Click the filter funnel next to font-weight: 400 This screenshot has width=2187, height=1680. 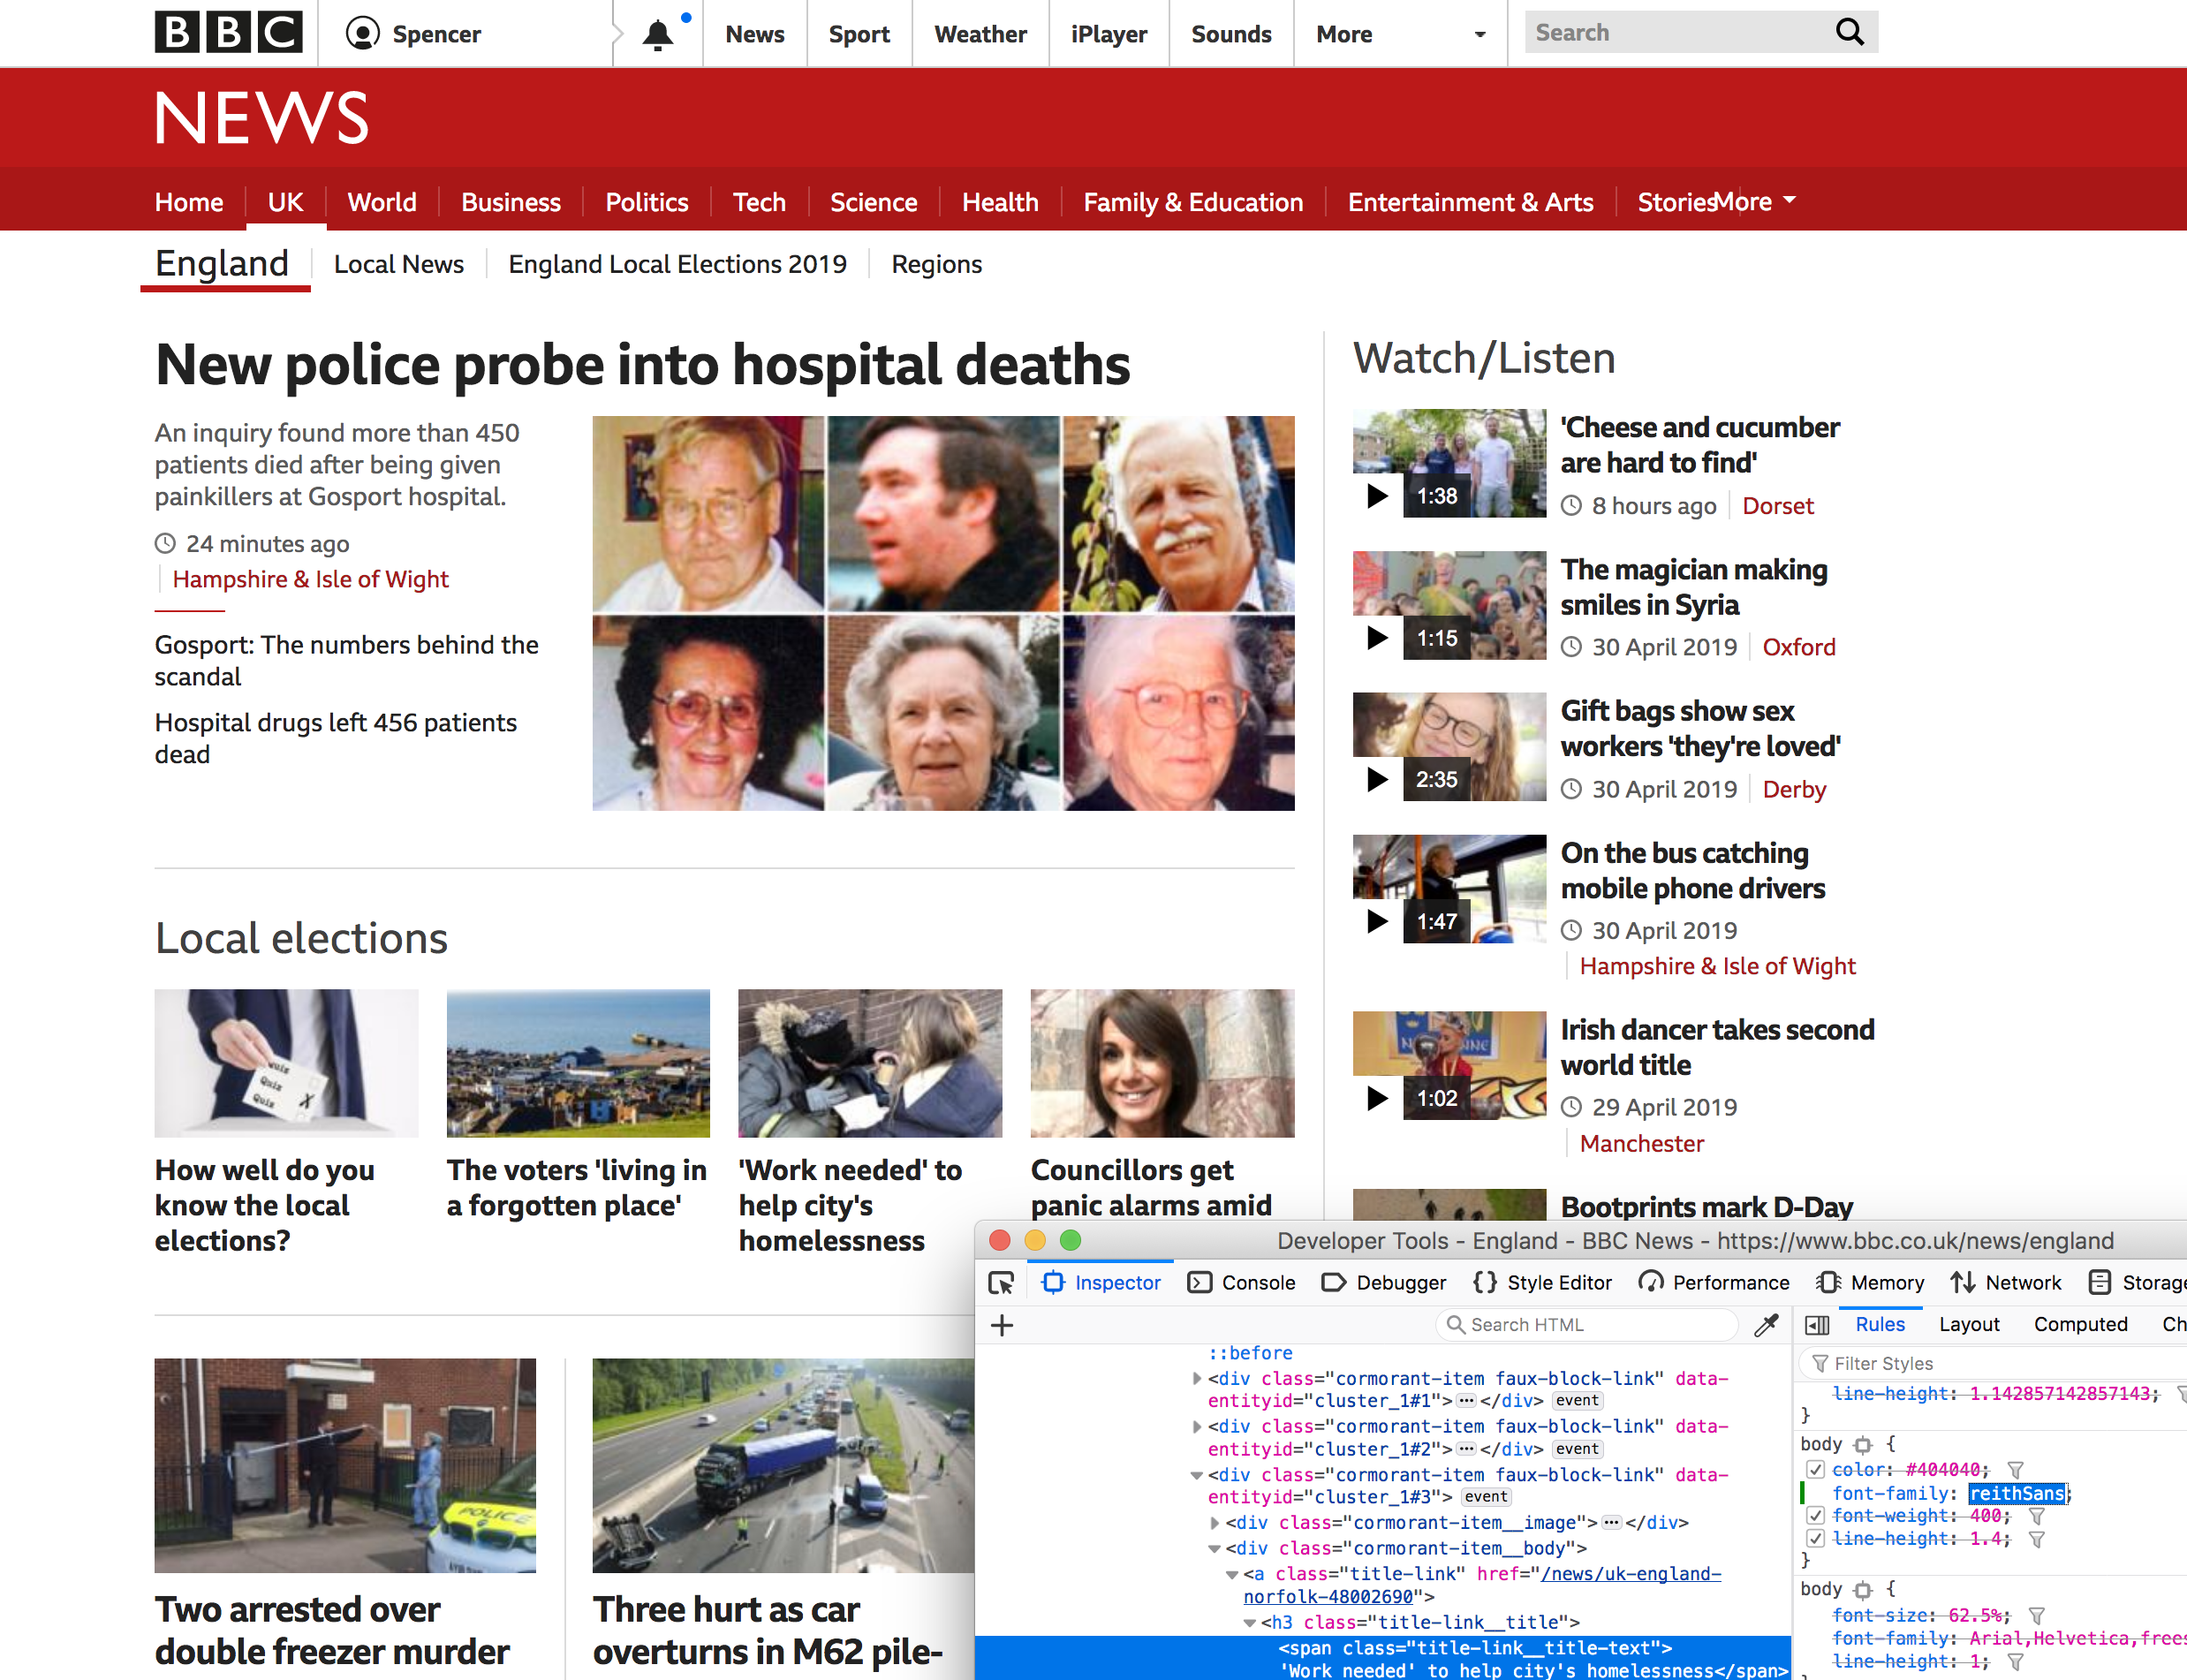point(2036,1517)
